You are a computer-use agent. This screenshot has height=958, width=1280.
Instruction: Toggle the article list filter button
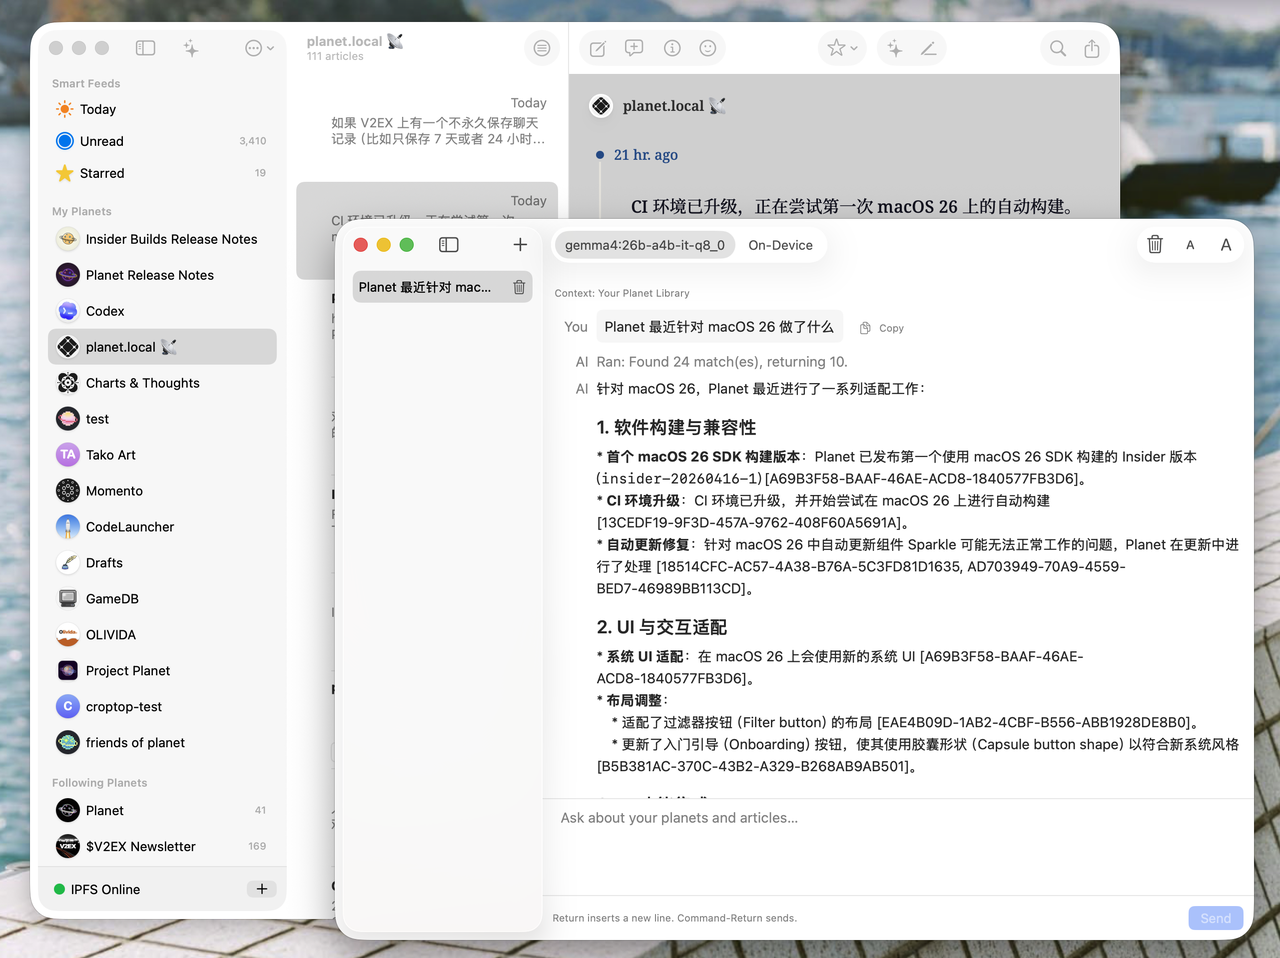pyautogui.click(x=542, y=48)
